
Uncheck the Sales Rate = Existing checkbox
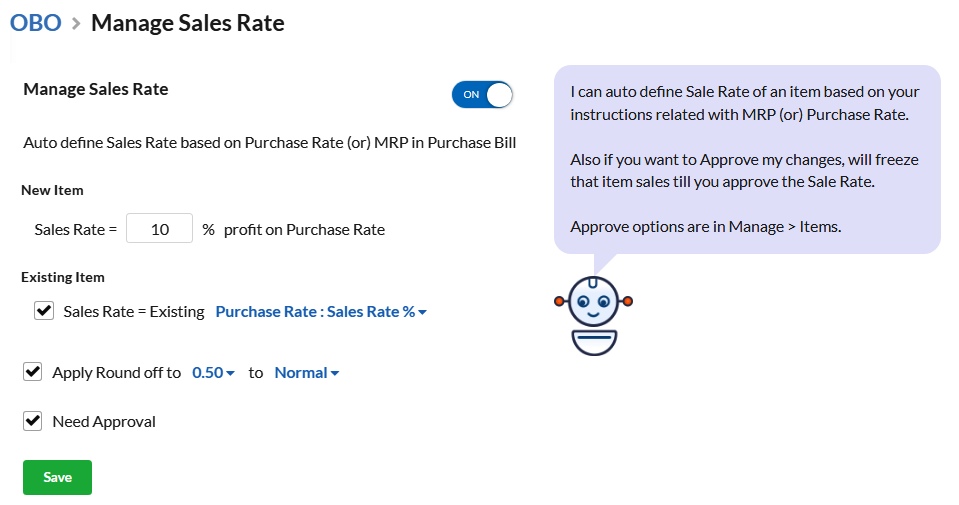point(44,311)
